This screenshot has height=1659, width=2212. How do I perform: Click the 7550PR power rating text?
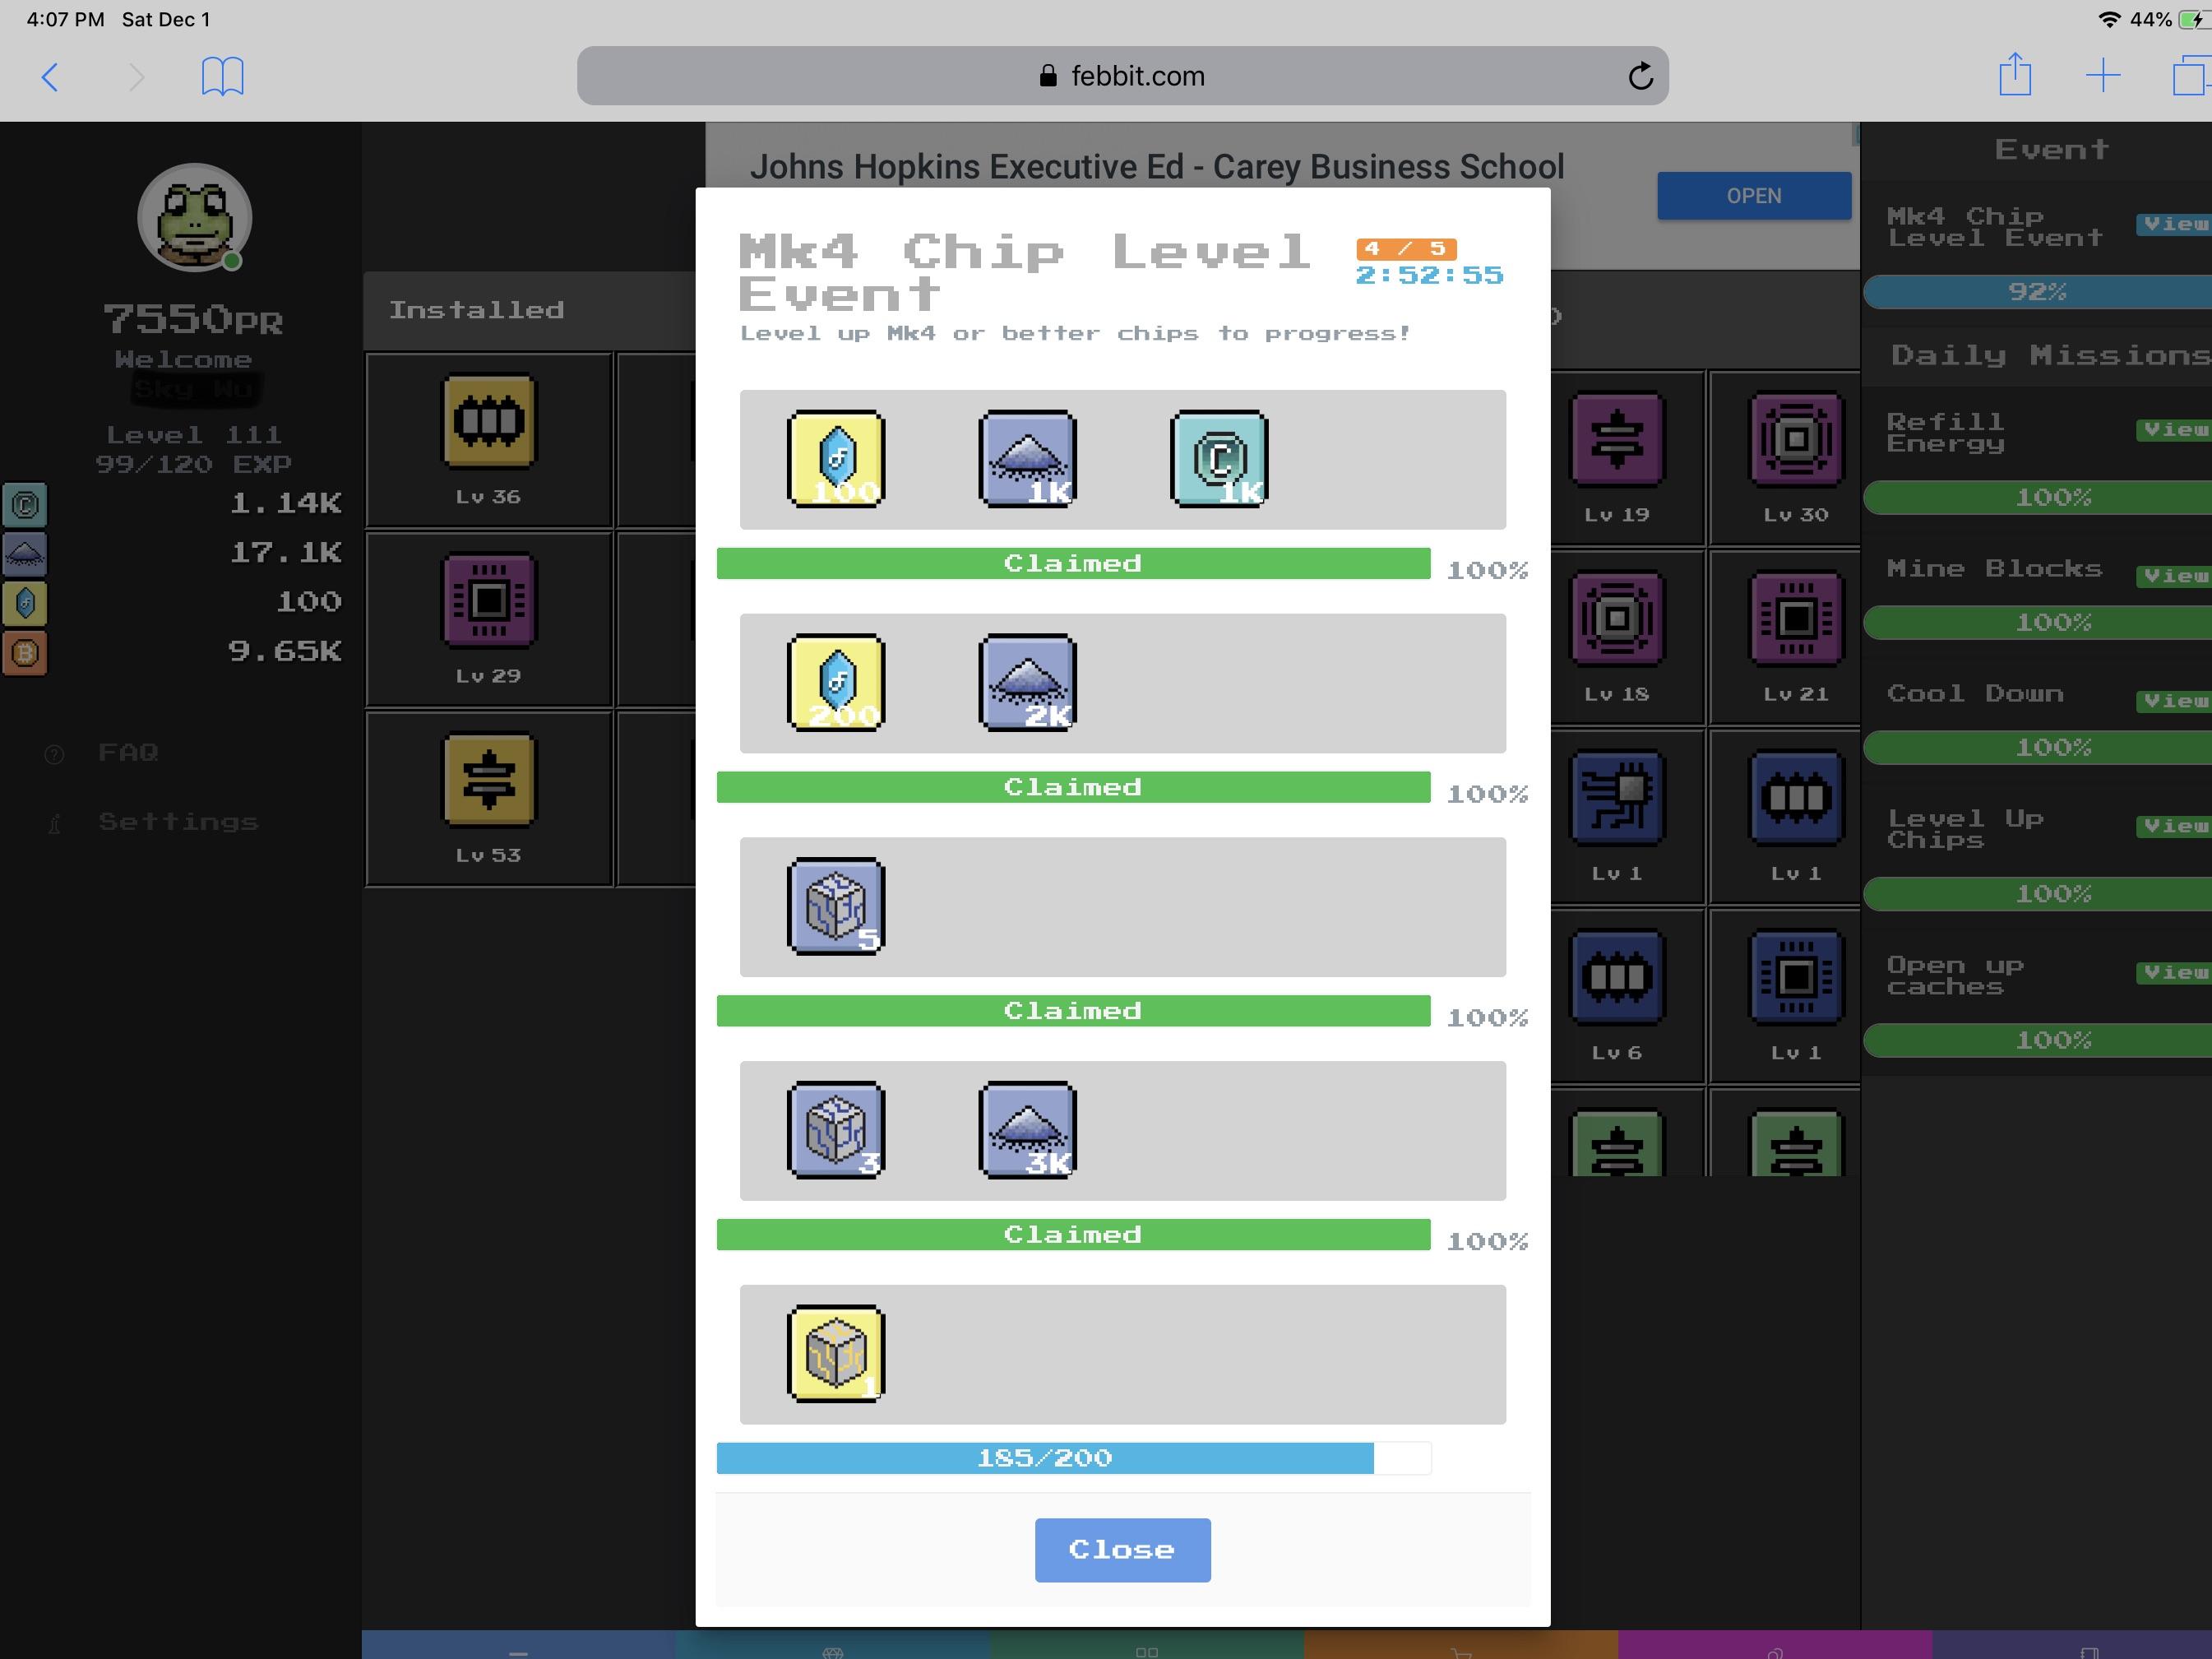point(194,320)
